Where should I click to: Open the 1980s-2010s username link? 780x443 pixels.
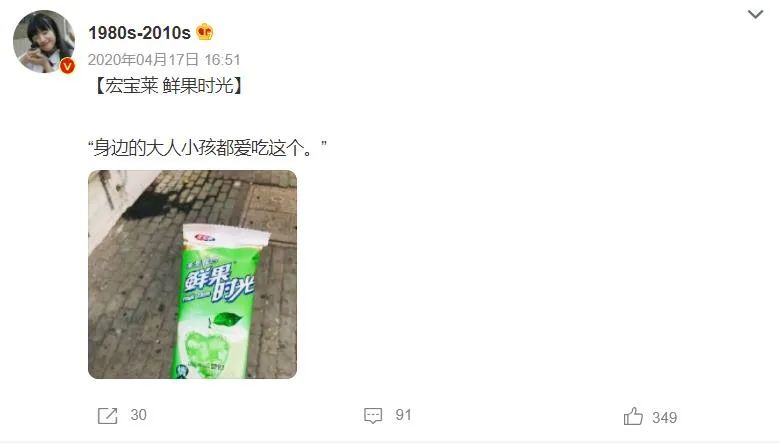pyautogui.click(x=139, y=33)
